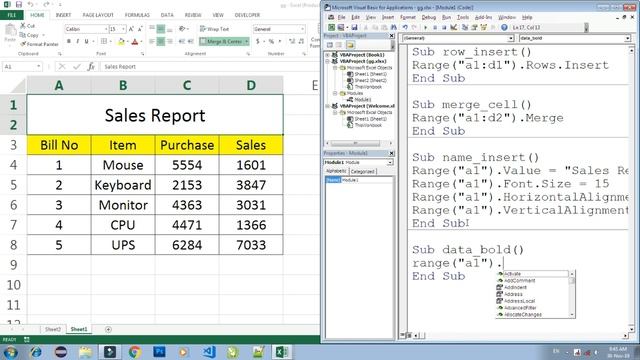The image size is (640, 360).
Task: Close the Project Explorer pane
Action: 391,36
